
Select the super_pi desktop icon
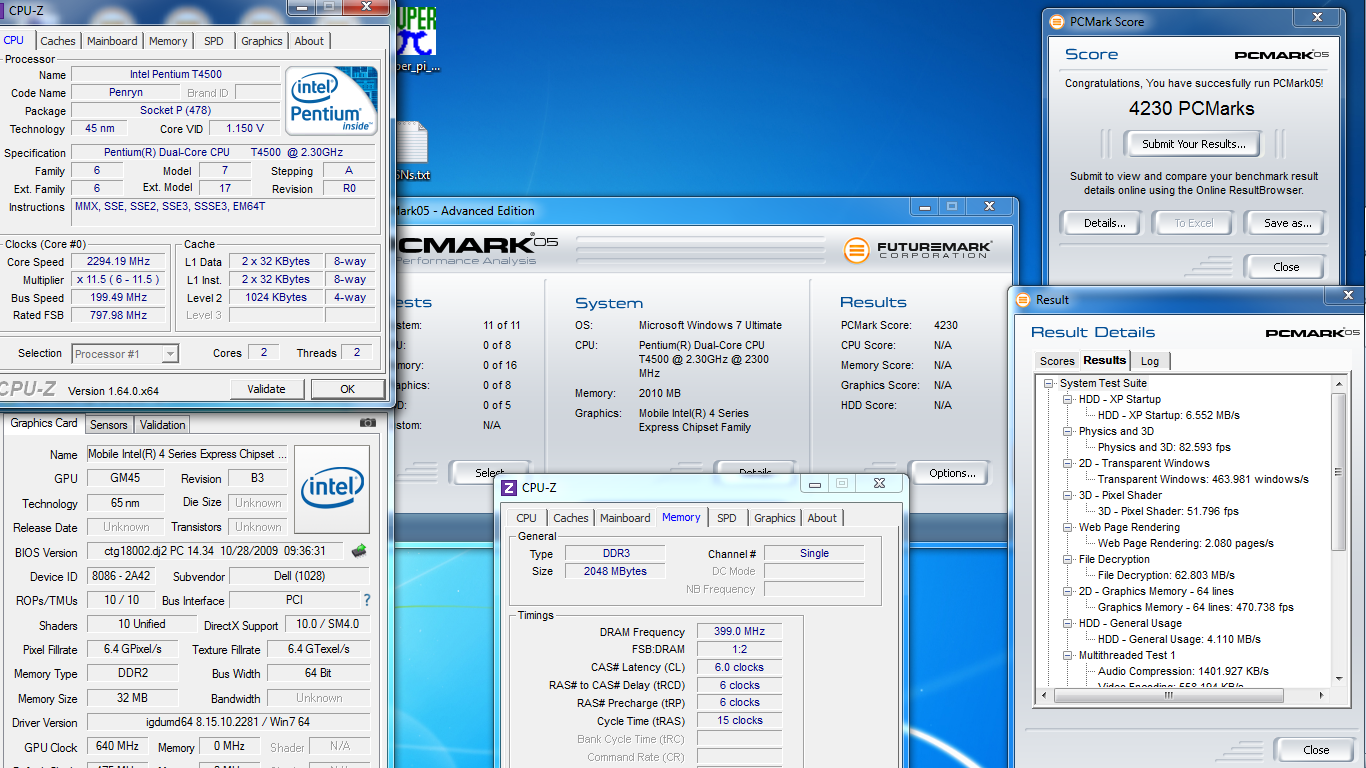pos(415,40)
